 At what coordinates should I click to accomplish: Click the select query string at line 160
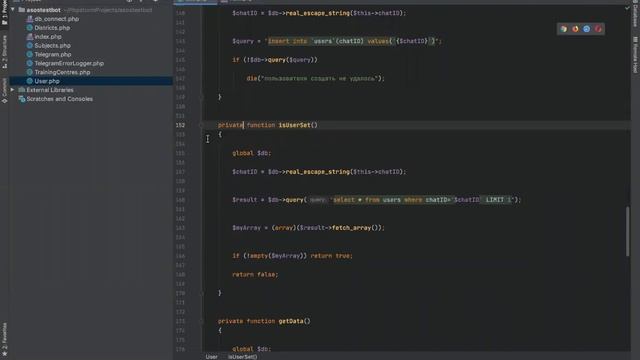422,200
